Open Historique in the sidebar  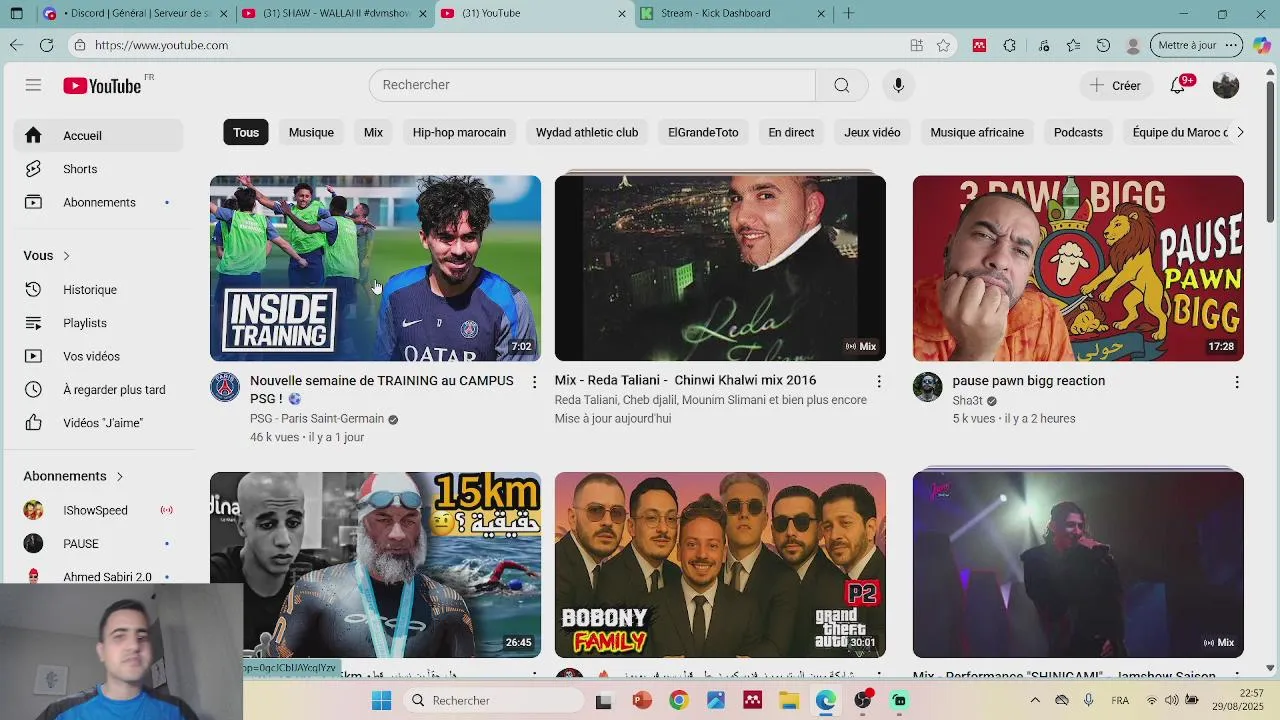pyautogui.click(x=98, y=289)
